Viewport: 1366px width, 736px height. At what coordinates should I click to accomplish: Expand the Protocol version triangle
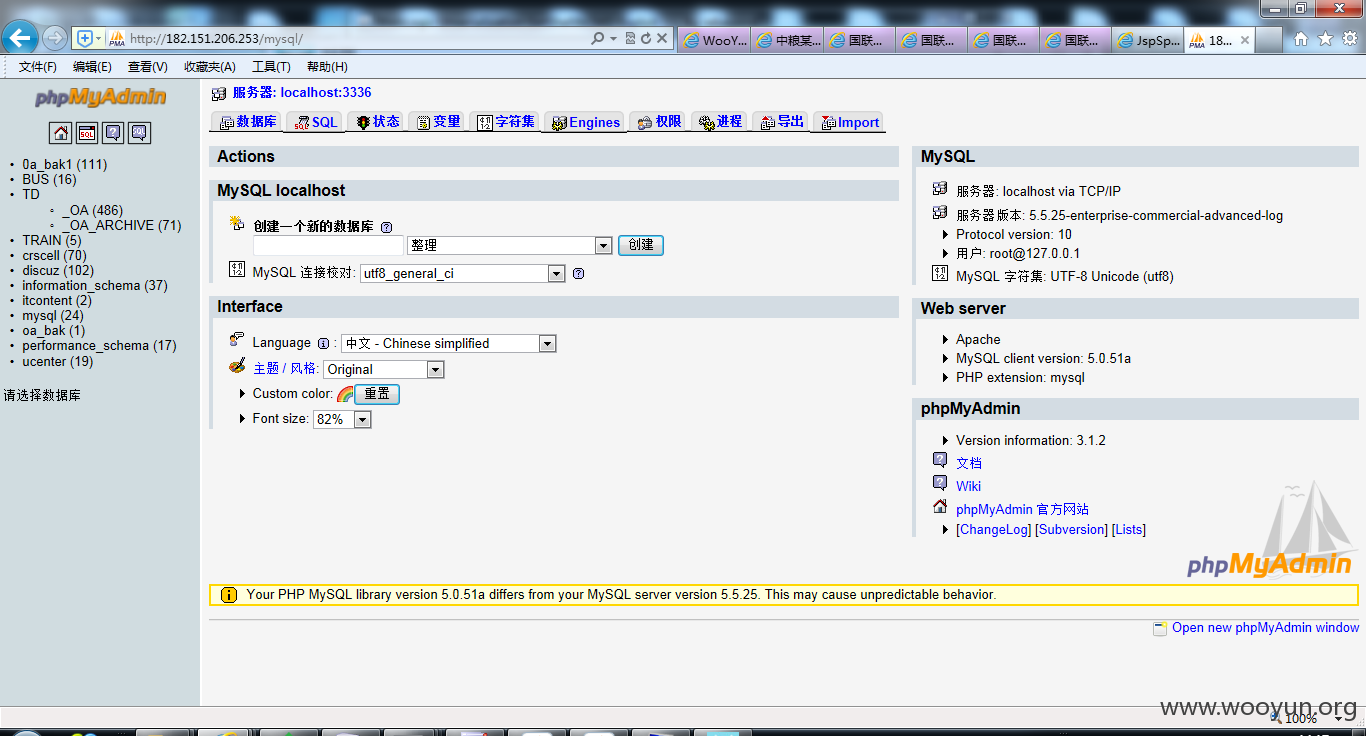pyautogui.click(x=946, y=235)
